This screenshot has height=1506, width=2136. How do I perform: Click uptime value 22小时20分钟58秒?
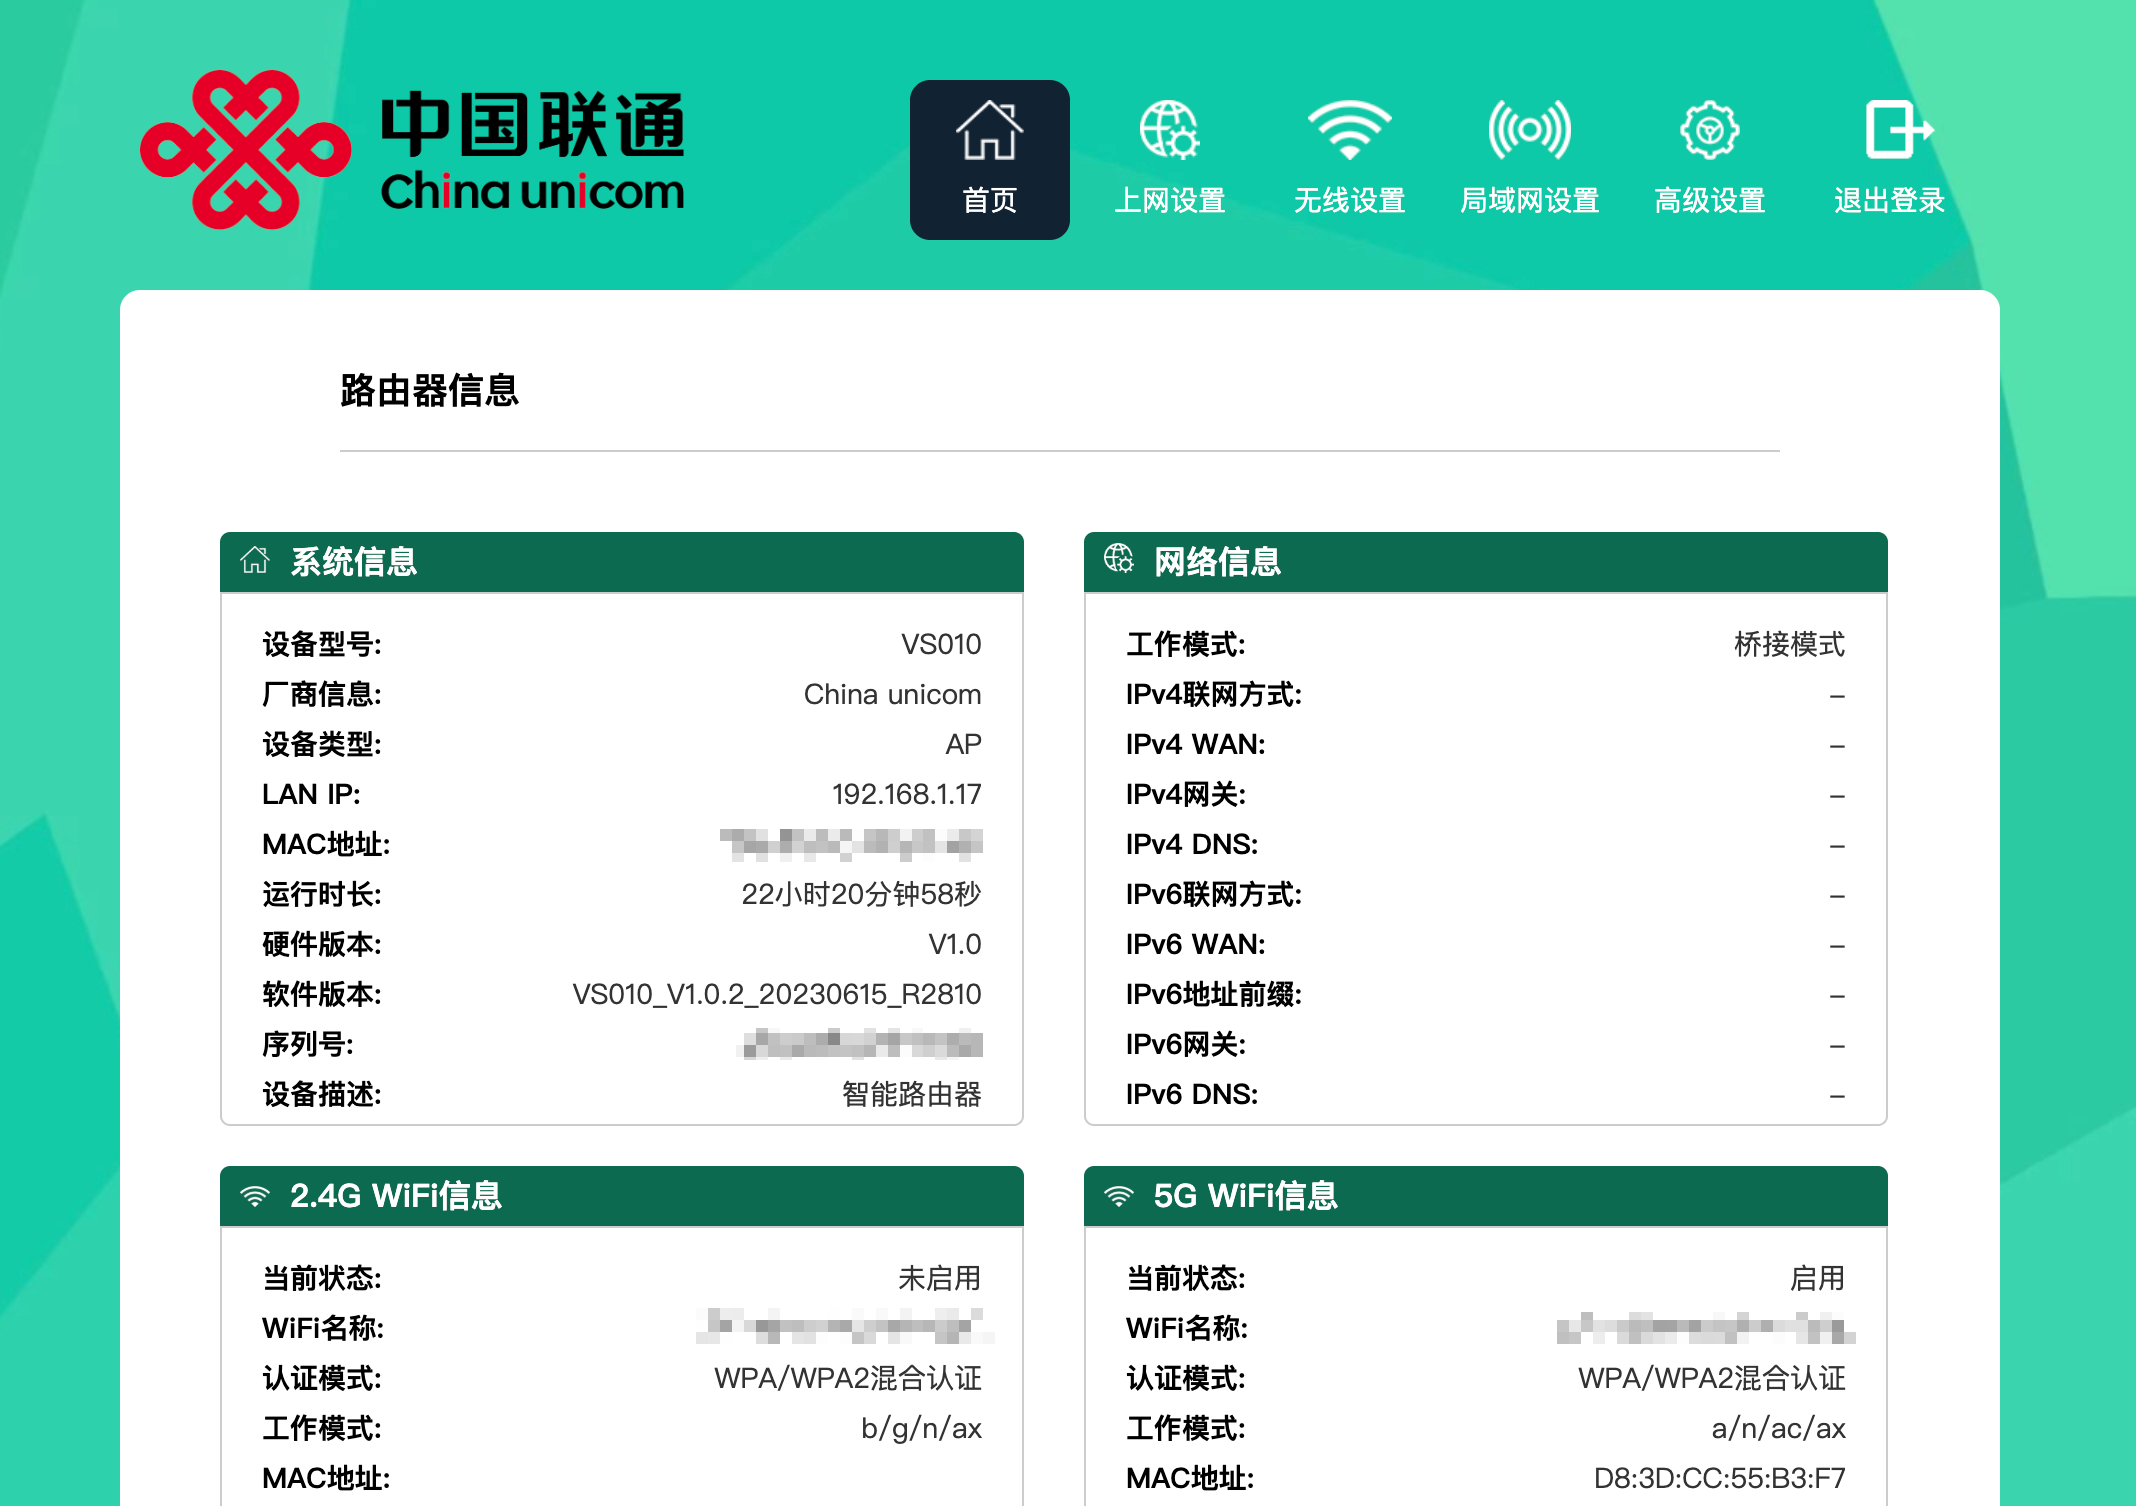pyautogui.click(x=861, y=894)
